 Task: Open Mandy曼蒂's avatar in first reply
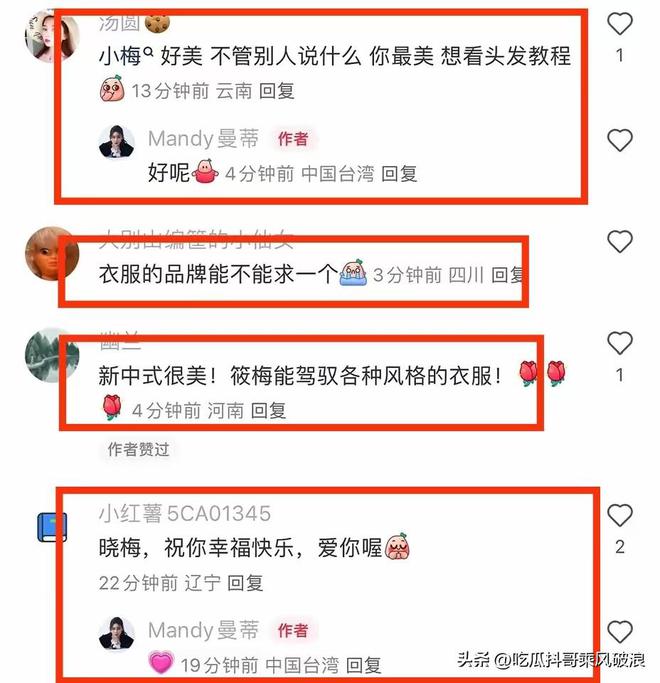point(116,141)
